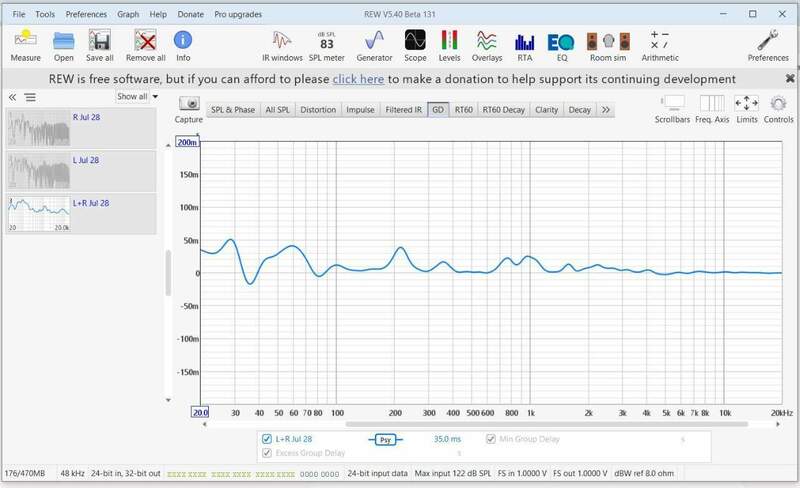Toggle Excess Group Delay checkbox

click(x=267, y=453)
